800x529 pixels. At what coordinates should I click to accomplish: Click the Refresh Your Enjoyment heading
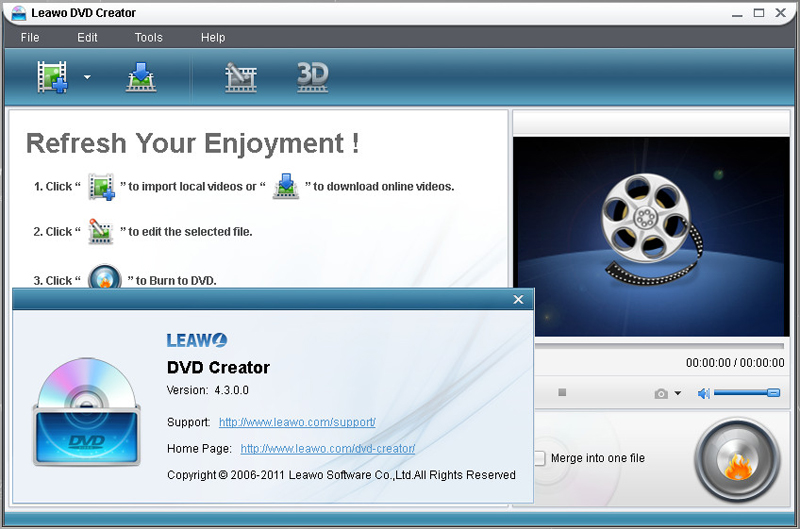coord(193,143)
